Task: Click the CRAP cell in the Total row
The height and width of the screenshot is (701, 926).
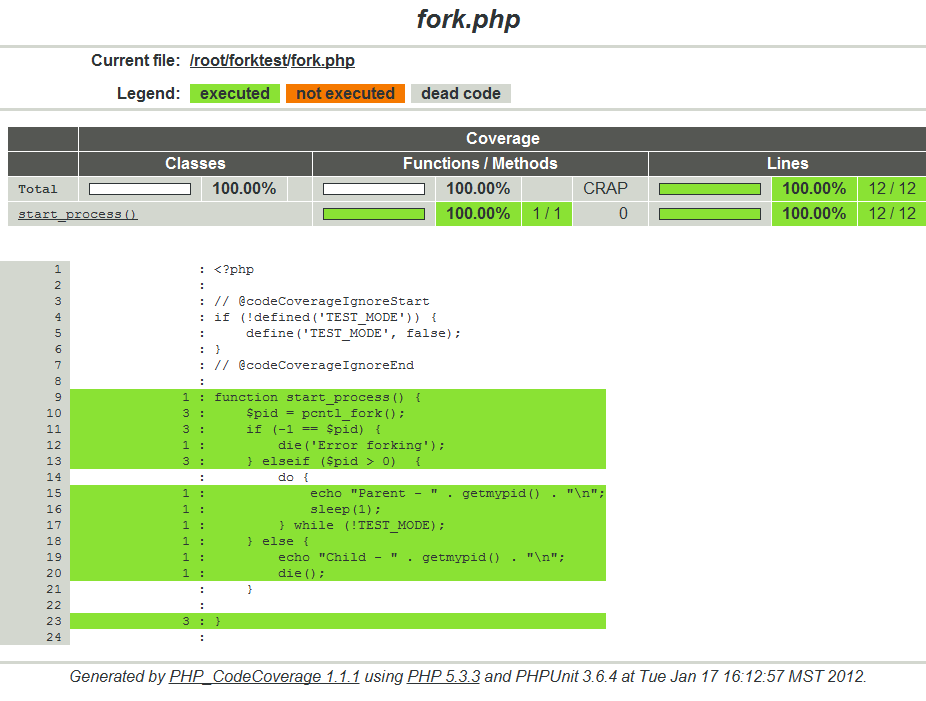Action: pos(605,189)
